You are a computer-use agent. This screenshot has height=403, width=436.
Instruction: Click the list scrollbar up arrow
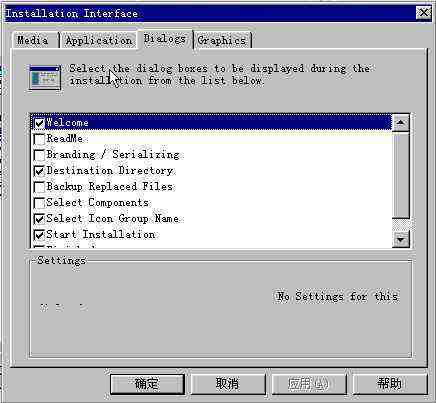click(401, 123)
